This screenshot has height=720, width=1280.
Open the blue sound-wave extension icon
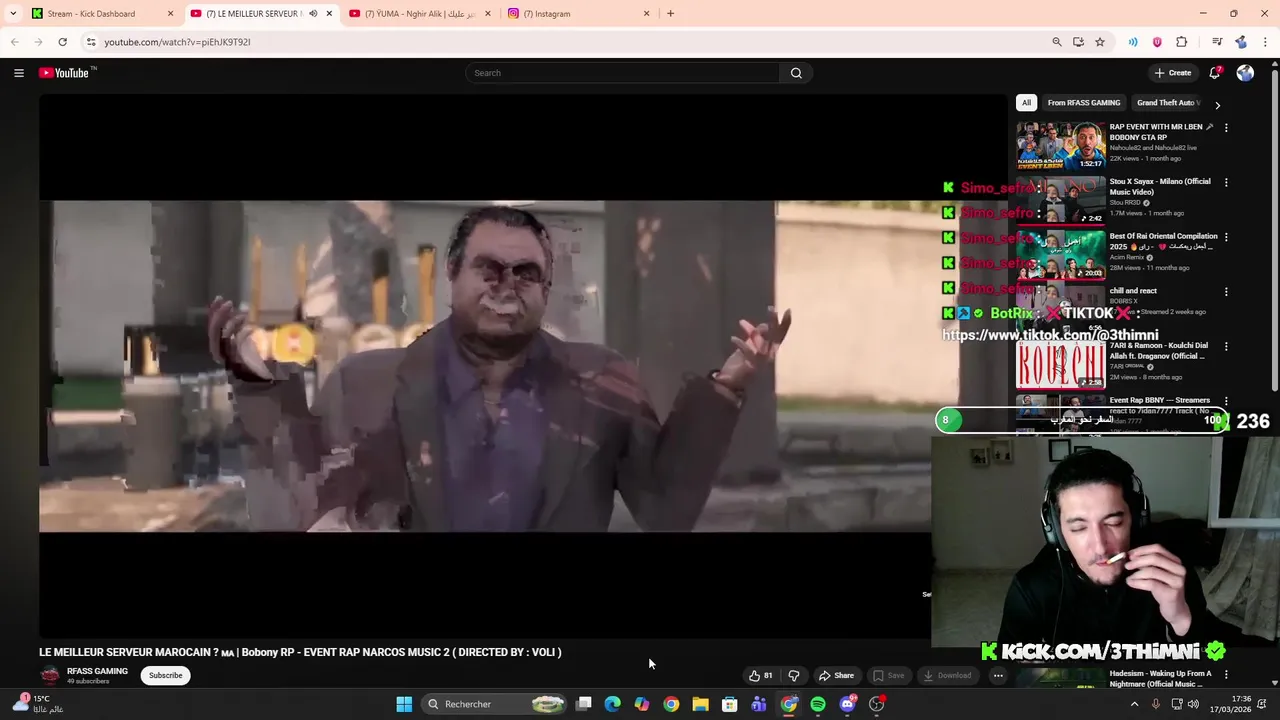1133,42
